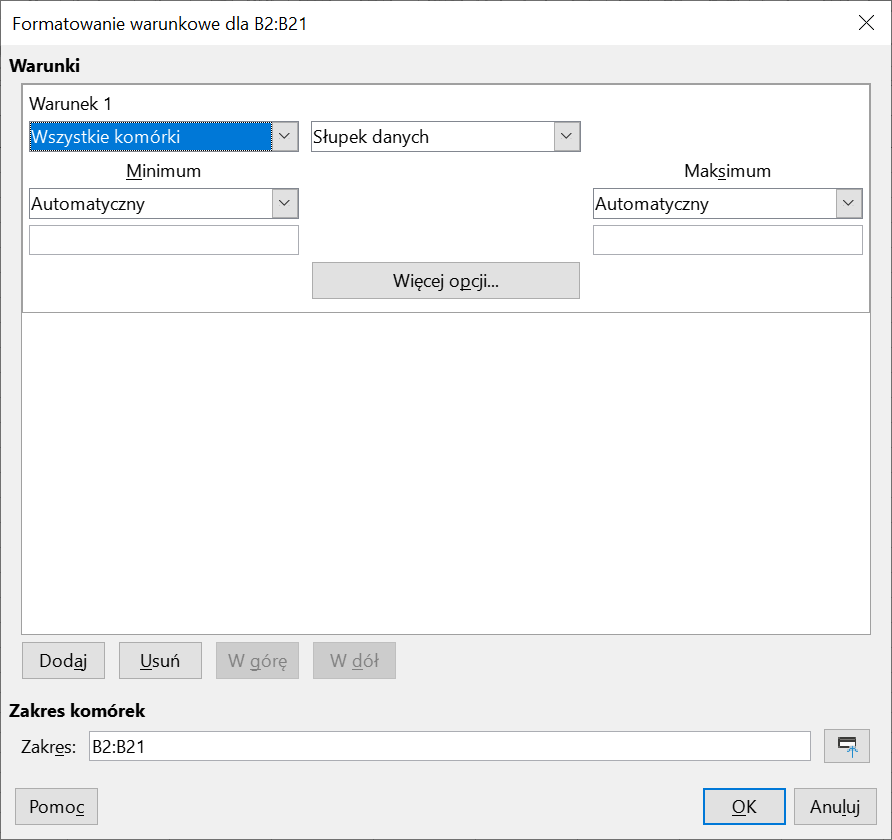Click the Zakres field containing B2:B21
The image size is (892, 840).
pos(449,746)
